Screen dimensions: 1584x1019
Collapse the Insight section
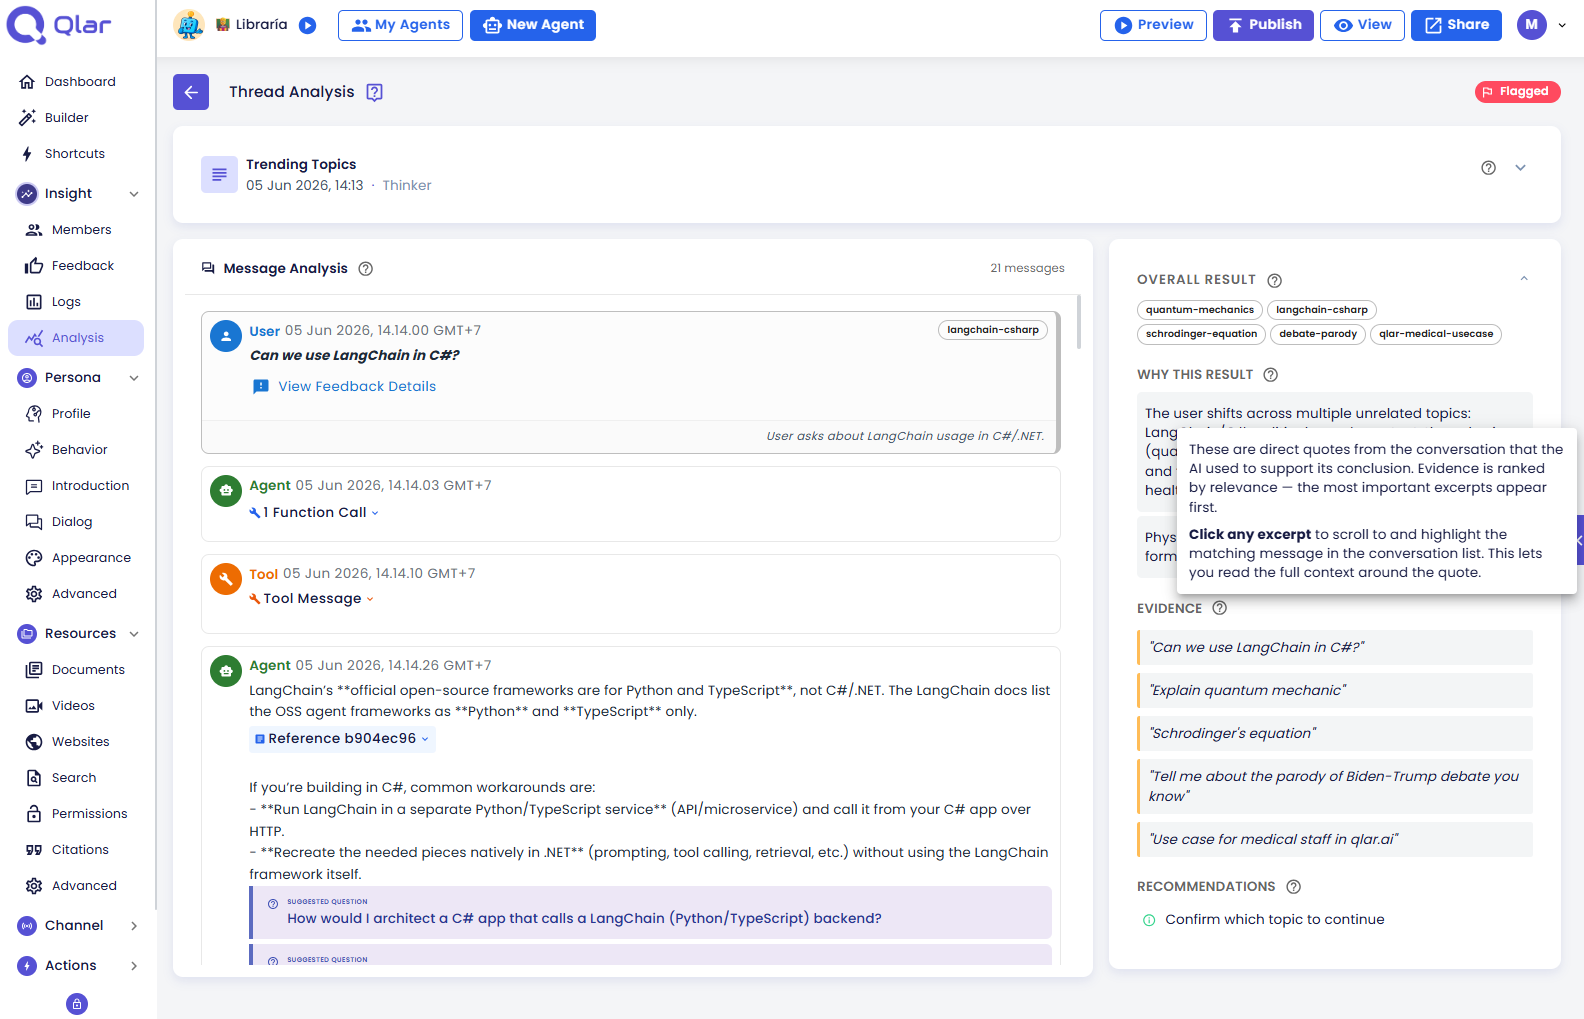(x=134, y=194)
